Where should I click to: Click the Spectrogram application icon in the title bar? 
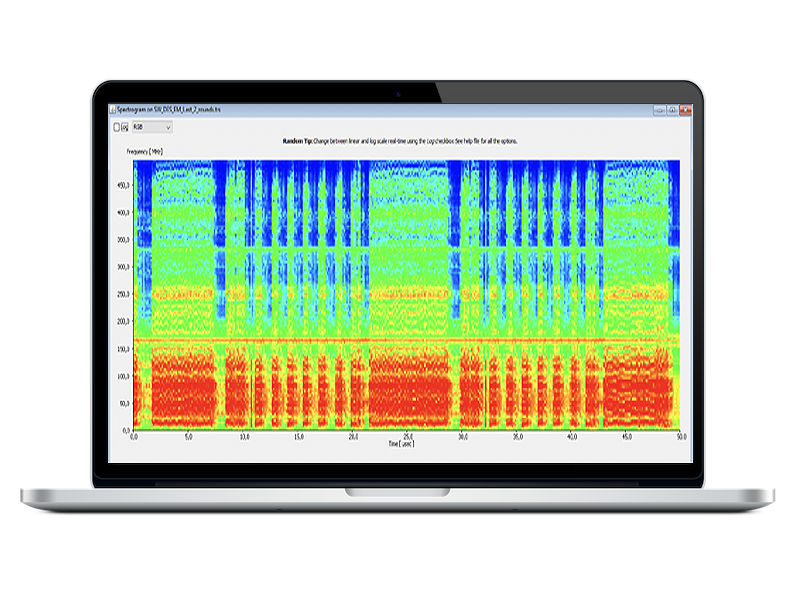(x=112, y=107)
